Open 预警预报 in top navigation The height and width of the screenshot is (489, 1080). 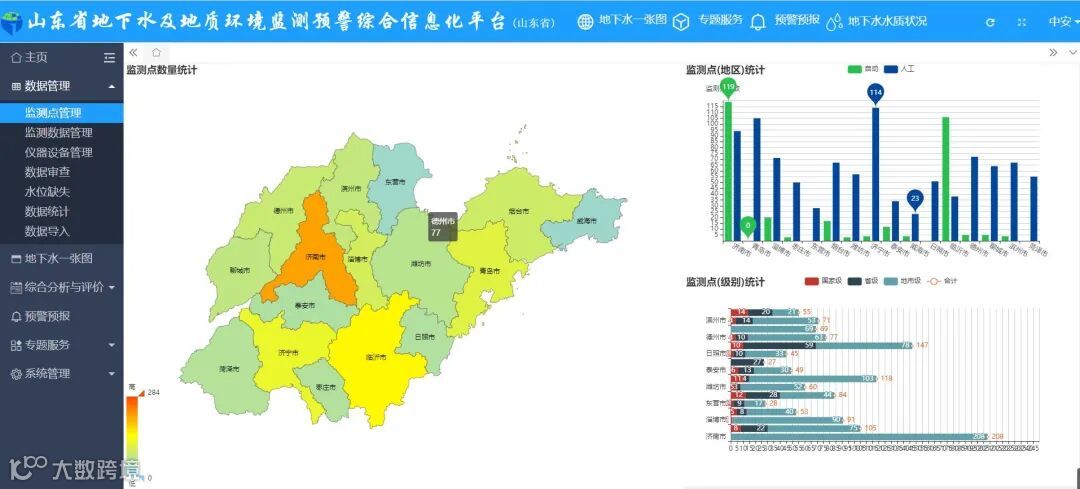(797, 20)
